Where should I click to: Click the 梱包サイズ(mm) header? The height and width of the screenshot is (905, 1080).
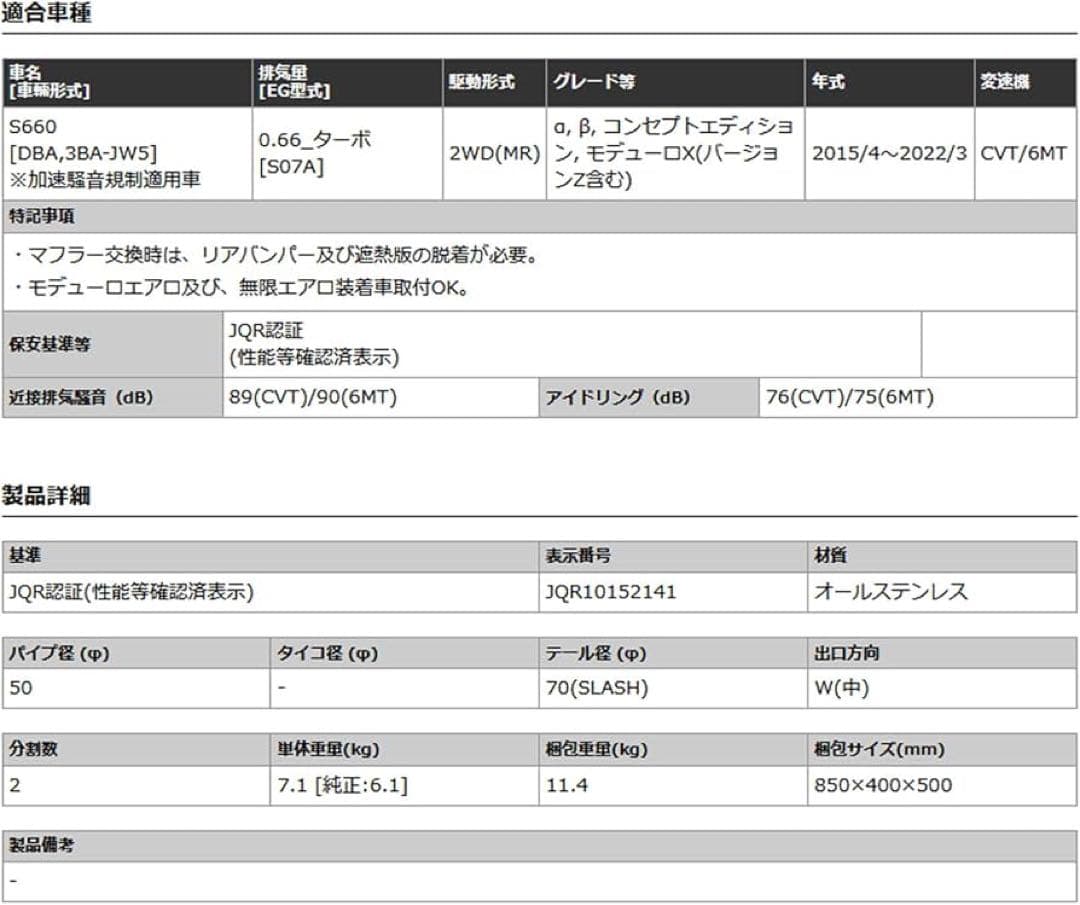tap(942, 749)
